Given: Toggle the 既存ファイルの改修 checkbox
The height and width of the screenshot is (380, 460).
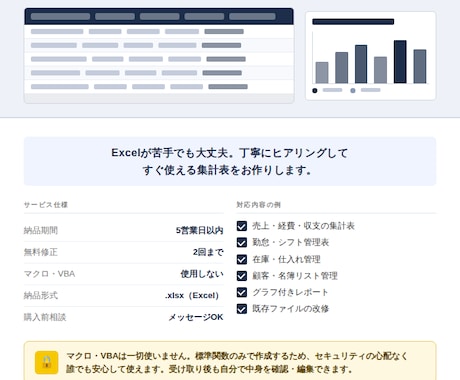Looking at the screenshot, I should (242, 309).
